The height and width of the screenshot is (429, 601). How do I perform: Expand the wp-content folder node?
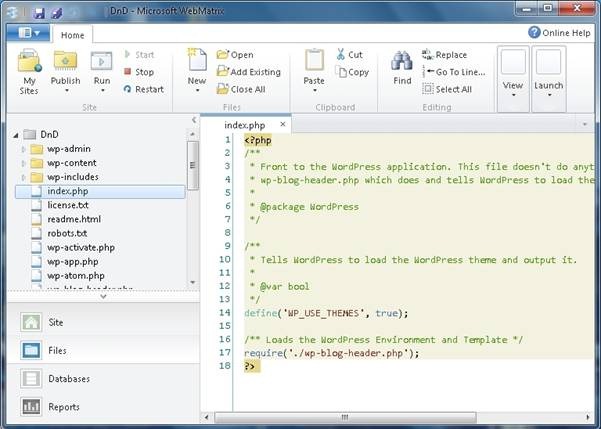tap(24, 162)
